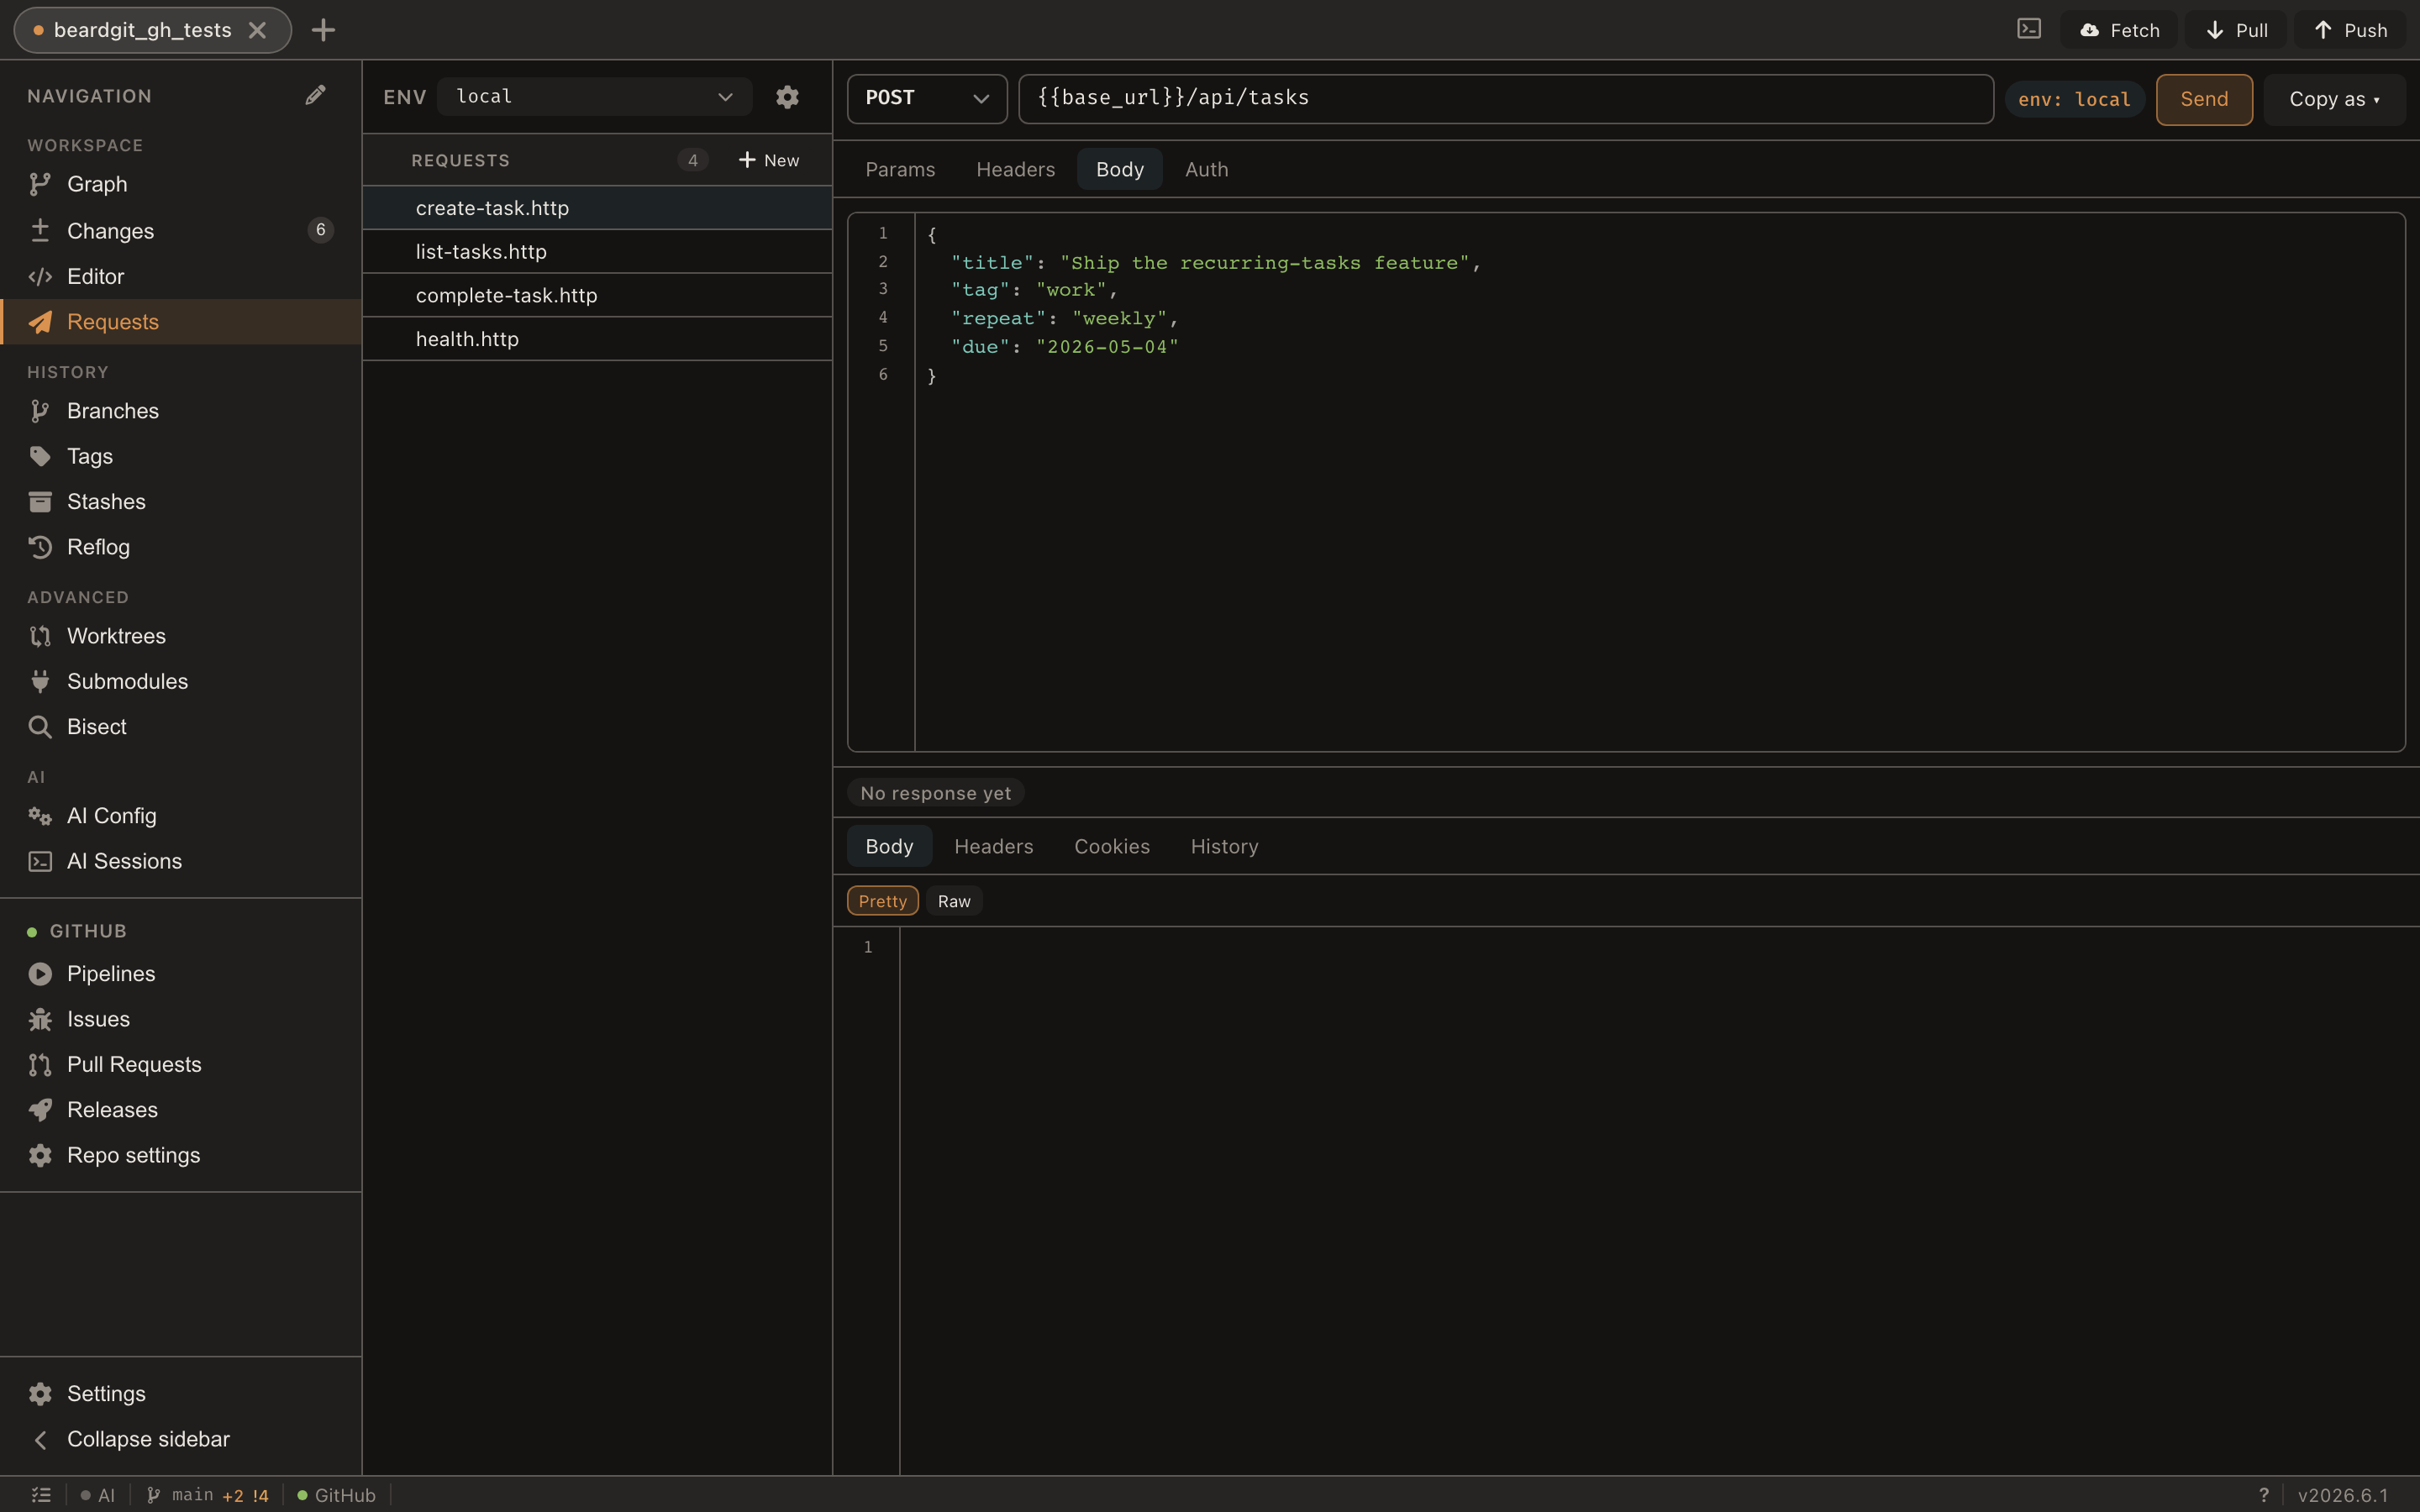Image resolution: width=2420 pixels, height=1512 pixels.
Task: Open GitHub Issues bug icon
Action: pyautogui.click(x=40, y=1019)
